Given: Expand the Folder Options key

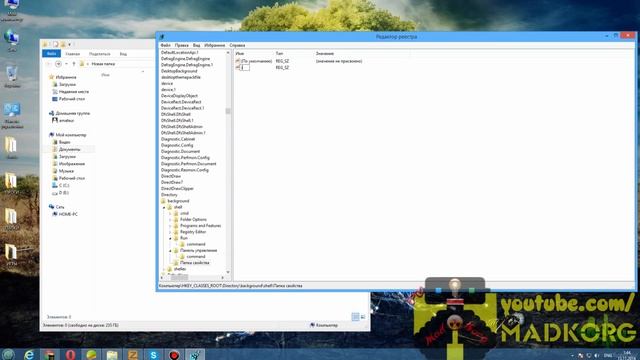Looking at the screenshot, I should (x=171, y=220).
